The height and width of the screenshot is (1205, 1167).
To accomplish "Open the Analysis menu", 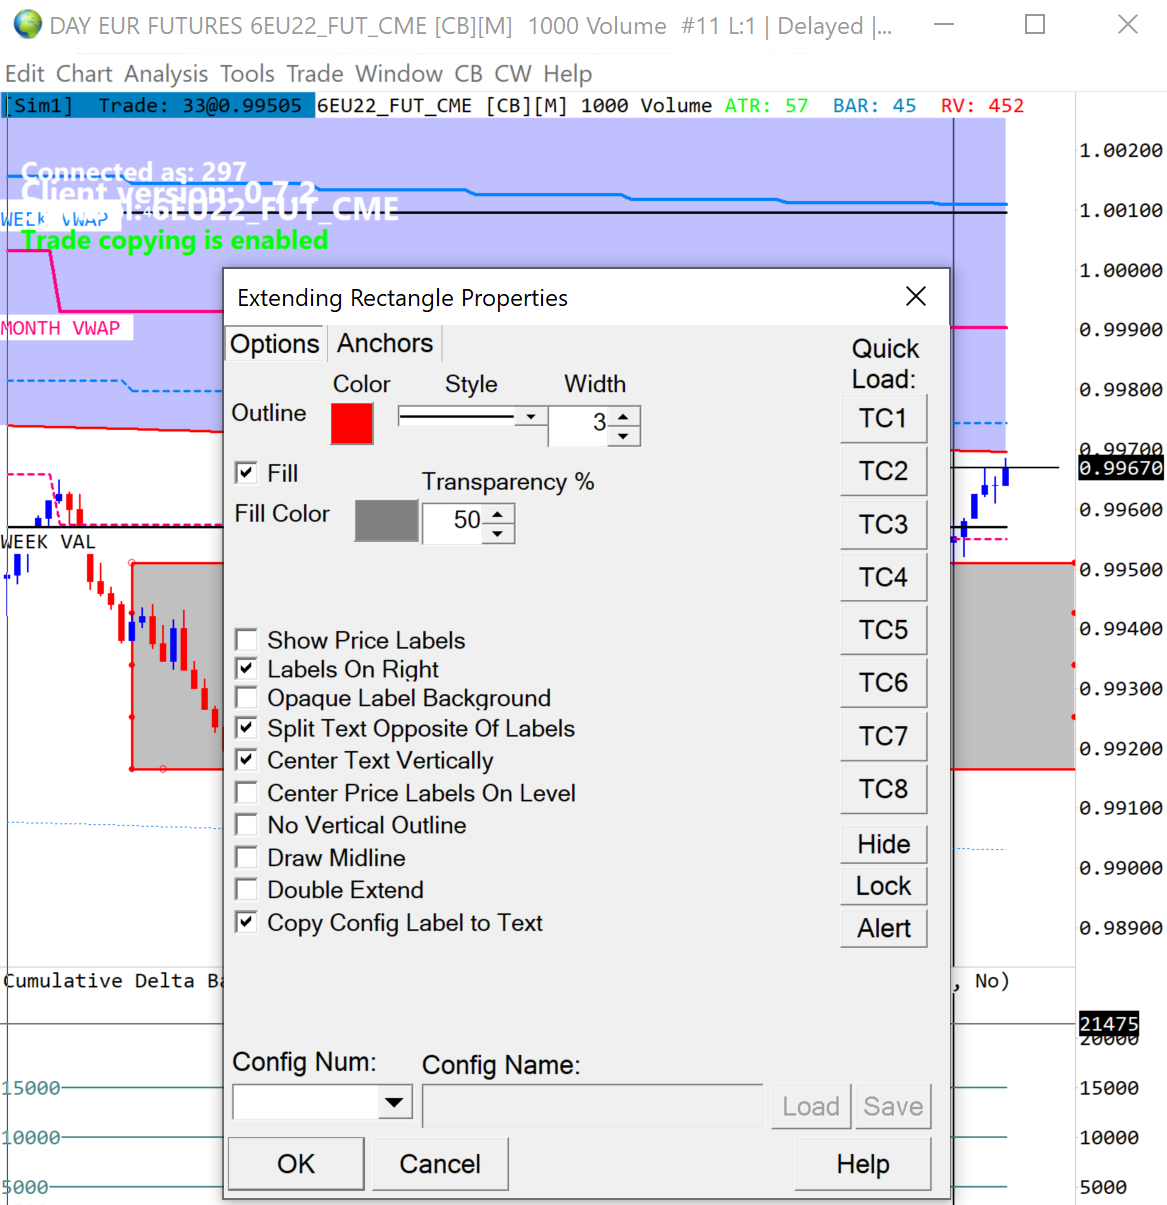I will point(166,74).
